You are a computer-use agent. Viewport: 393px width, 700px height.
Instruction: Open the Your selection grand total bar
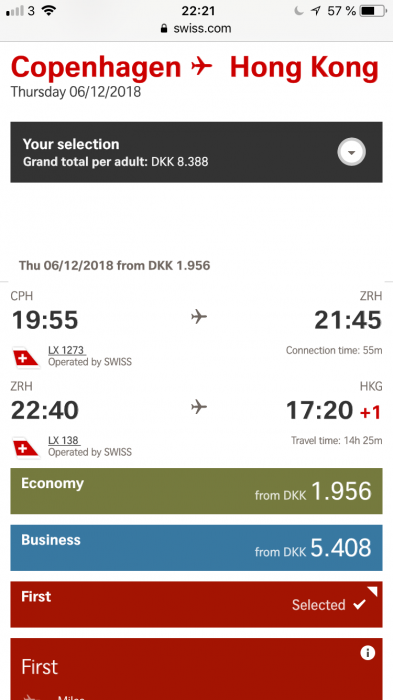[x=196, y=152]
